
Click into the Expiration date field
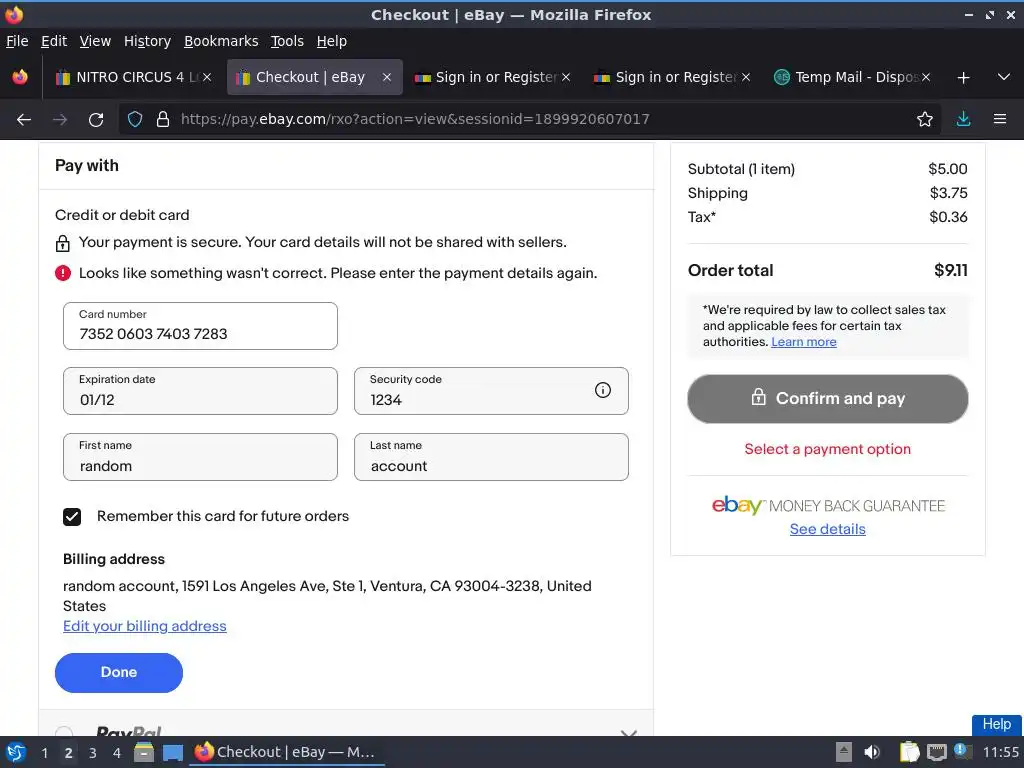point(200,391)
